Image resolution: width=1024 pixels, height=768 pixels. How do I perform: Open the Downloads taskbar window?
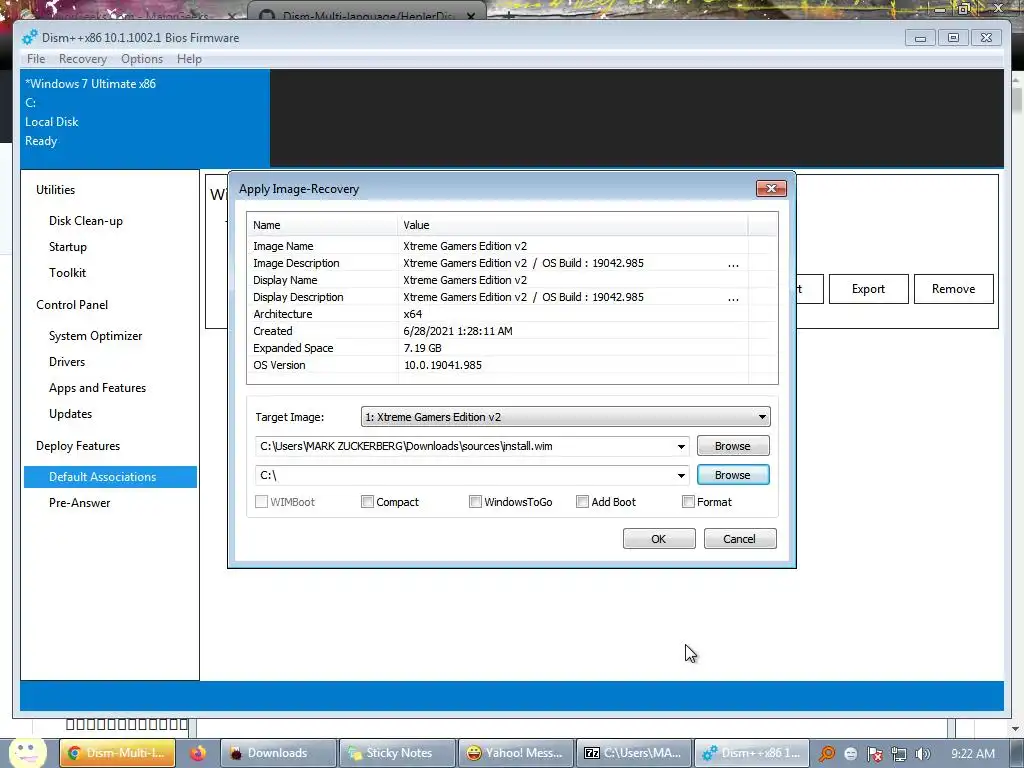279,753
